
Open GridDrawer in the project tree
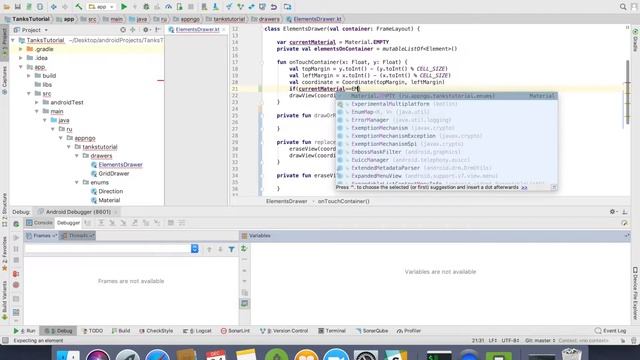click(114, 174)
